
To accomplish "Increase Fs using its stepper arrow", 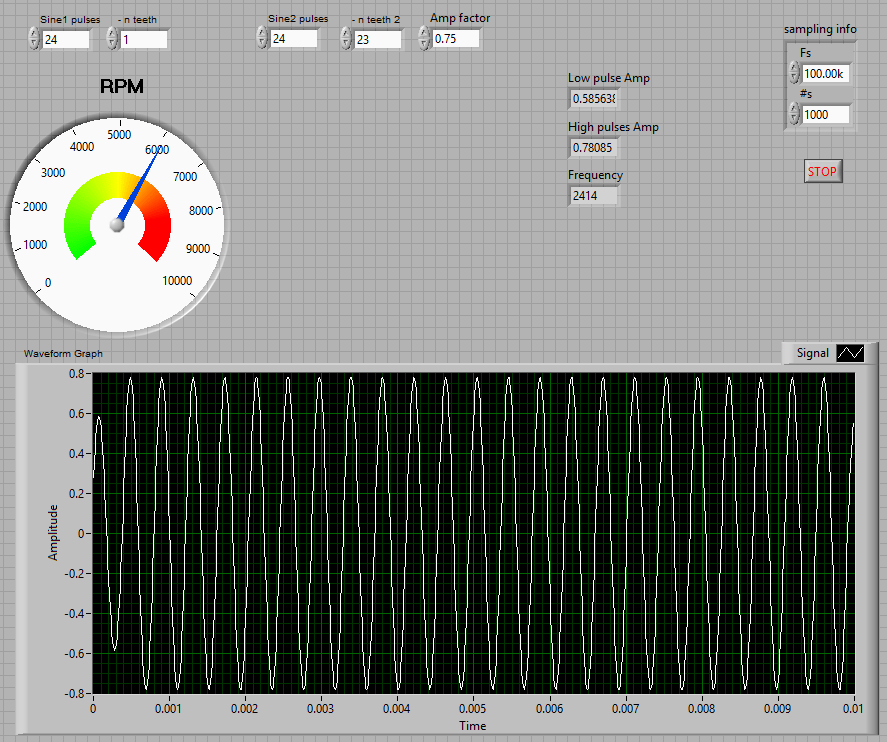I will coord(791,68).
